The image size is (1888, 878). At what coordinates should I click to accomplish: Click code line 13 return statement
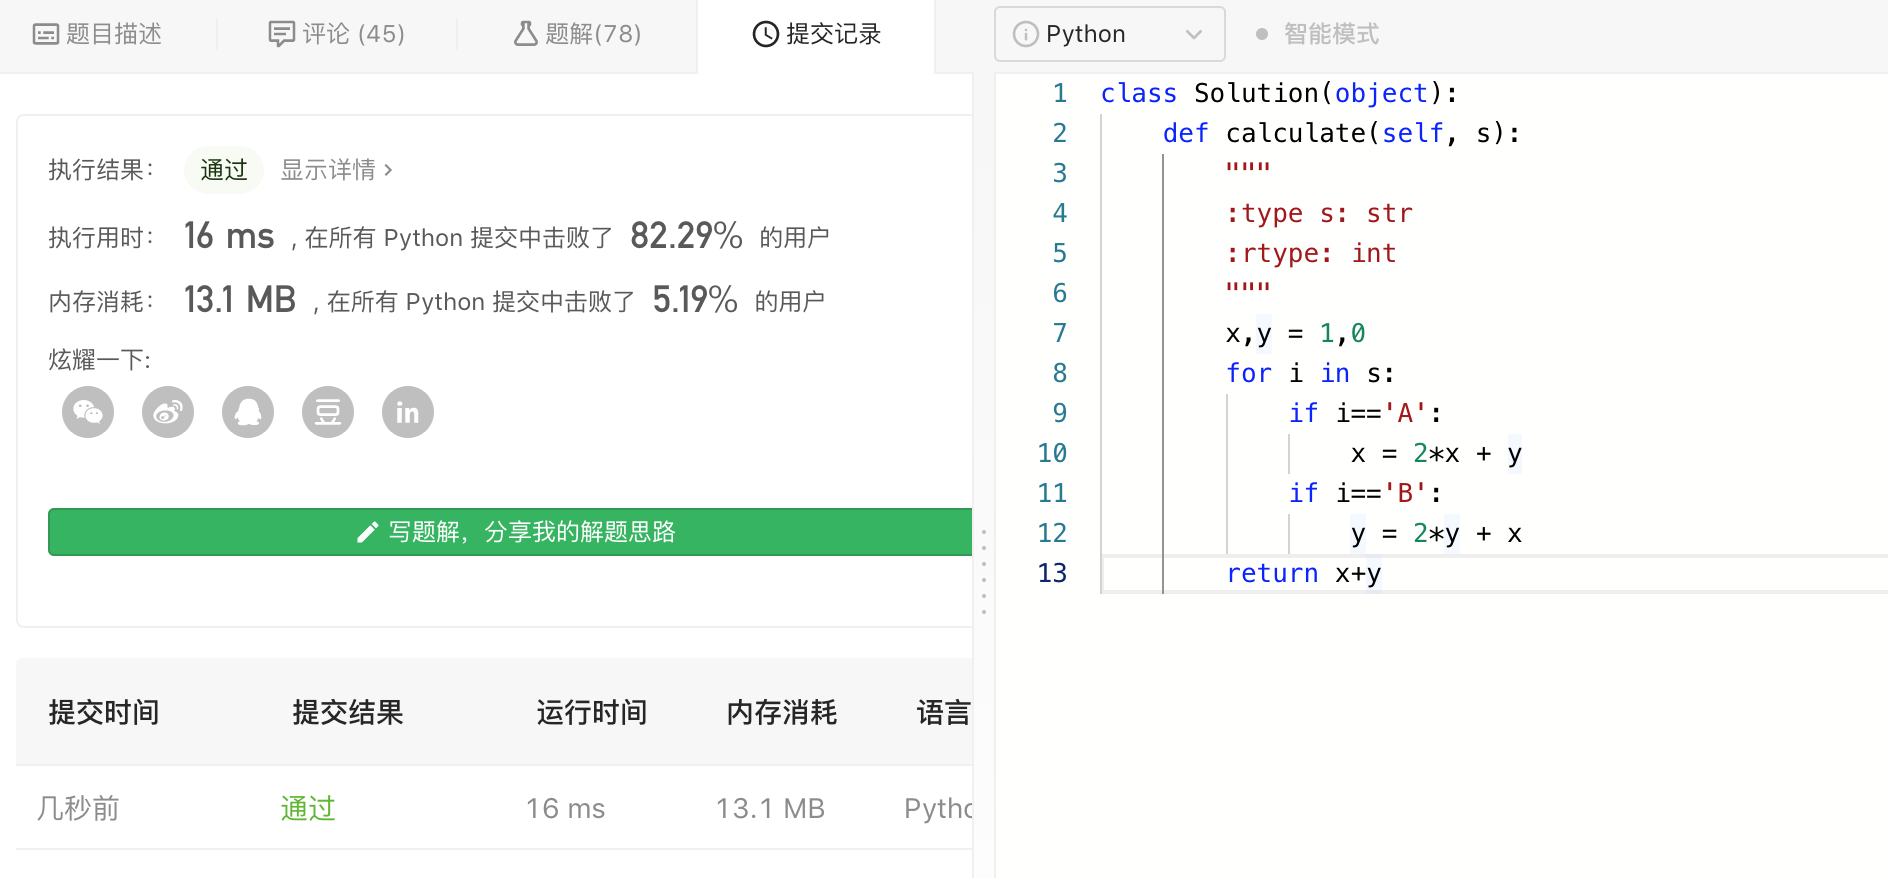click(x=1304, y=573)
